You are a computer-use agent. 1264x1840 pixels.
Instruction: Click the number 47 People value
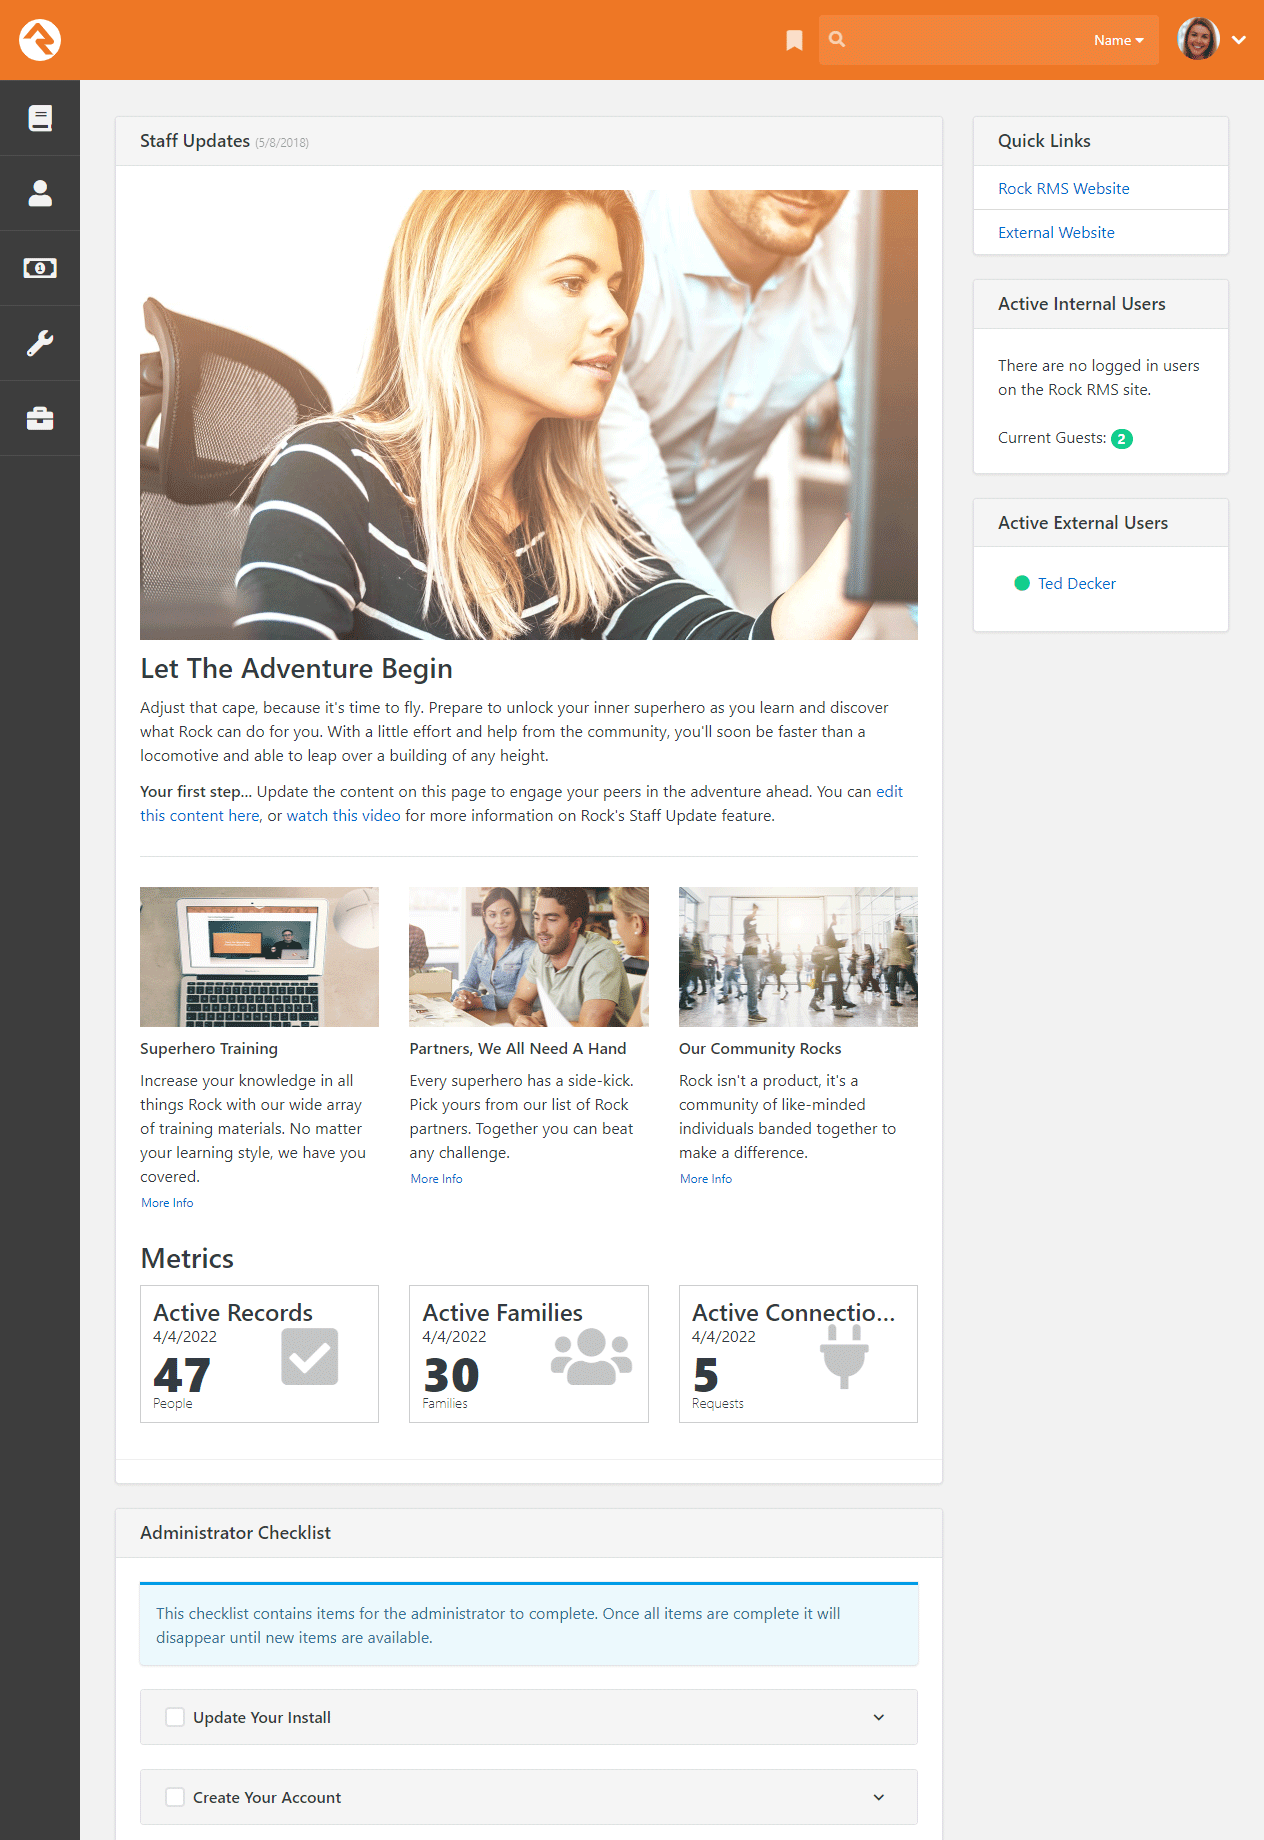tap(182, 1376)
